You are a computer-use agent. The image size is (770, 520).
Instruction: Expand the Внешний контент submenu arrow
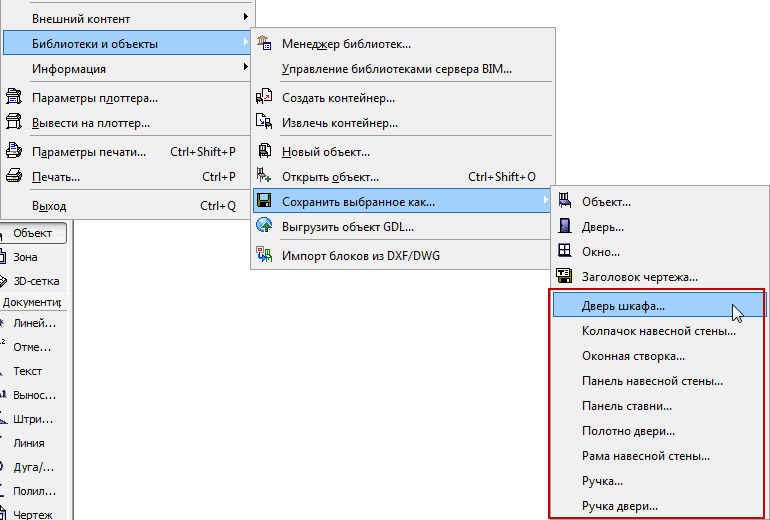(x=245, y=18)
